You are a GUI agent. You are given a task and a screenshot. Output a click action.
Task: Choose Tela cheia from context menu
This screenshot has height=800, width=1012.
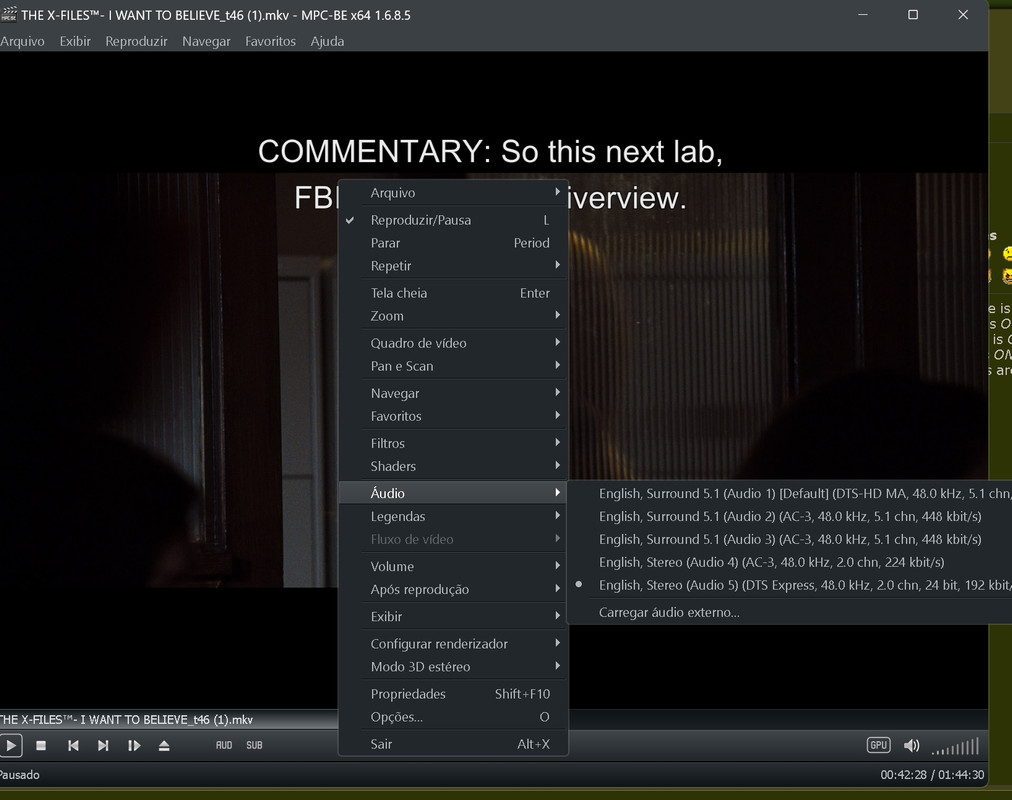click(453, 293)
